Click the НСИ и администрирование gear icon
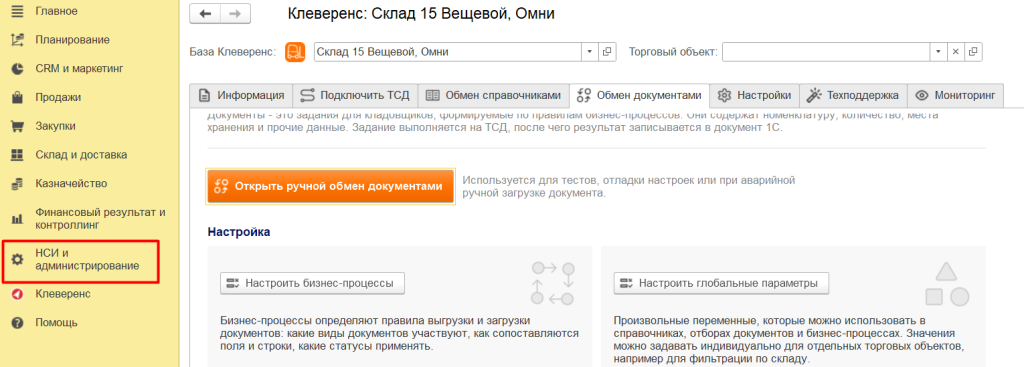This screenshot has height=367, width=1024. pyautogui.click(x=18, y=259)
